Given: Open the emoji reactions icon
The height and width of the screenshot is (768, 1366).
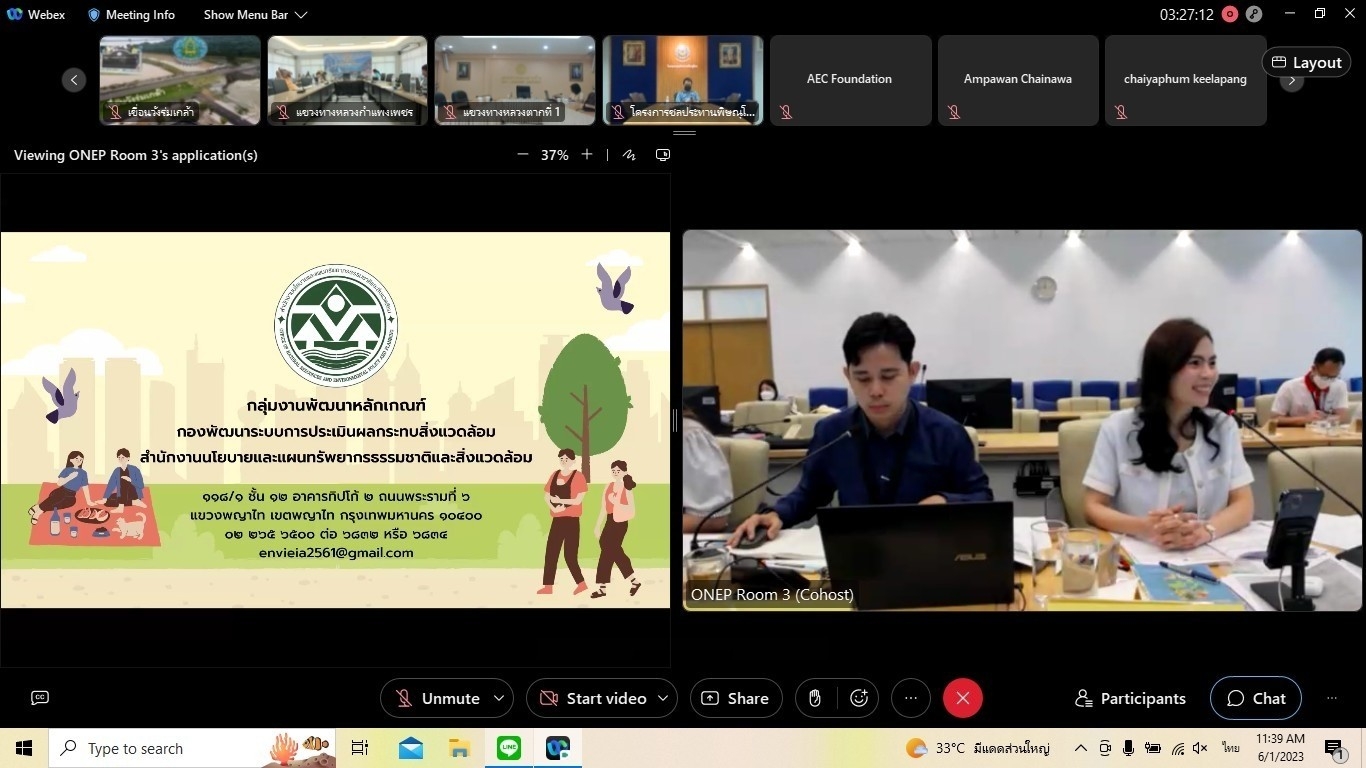Looking at the screenshot, I should tap(859, 698).
